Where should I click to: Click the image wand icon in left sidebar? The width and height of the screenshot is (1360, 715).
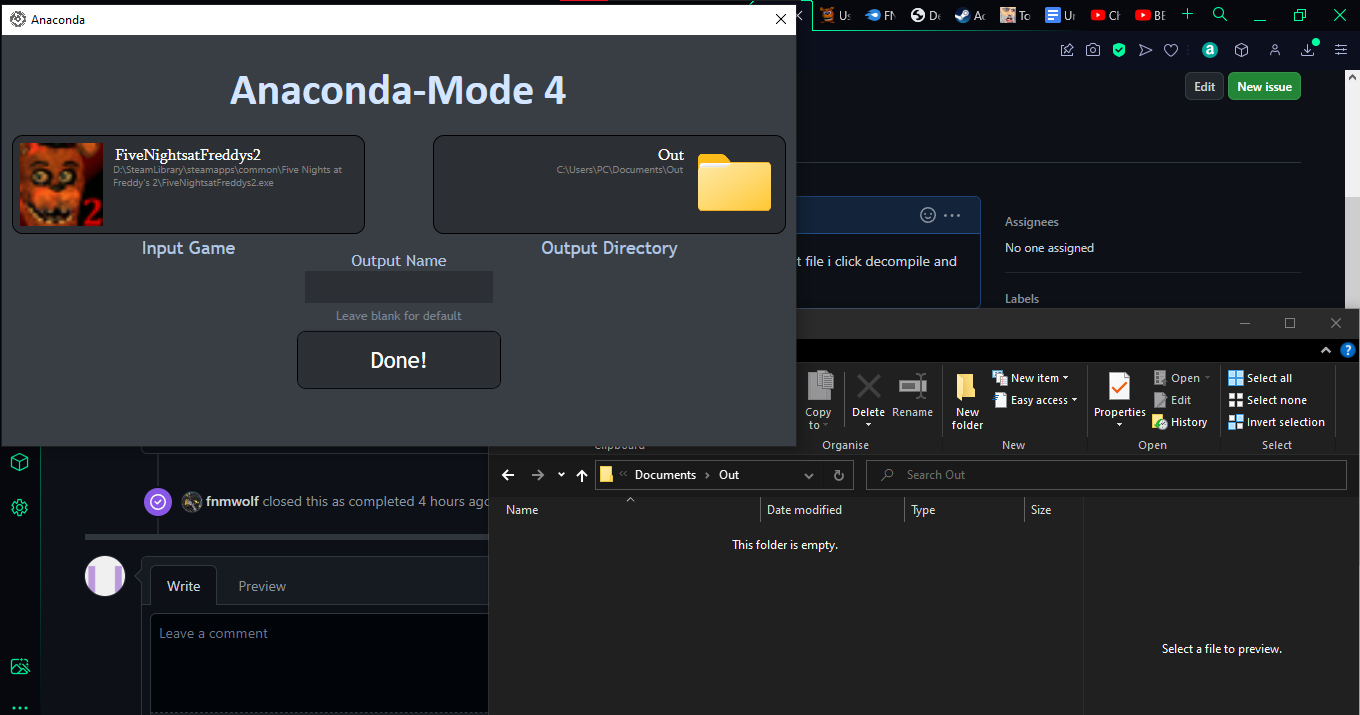[x=19, y=666]
